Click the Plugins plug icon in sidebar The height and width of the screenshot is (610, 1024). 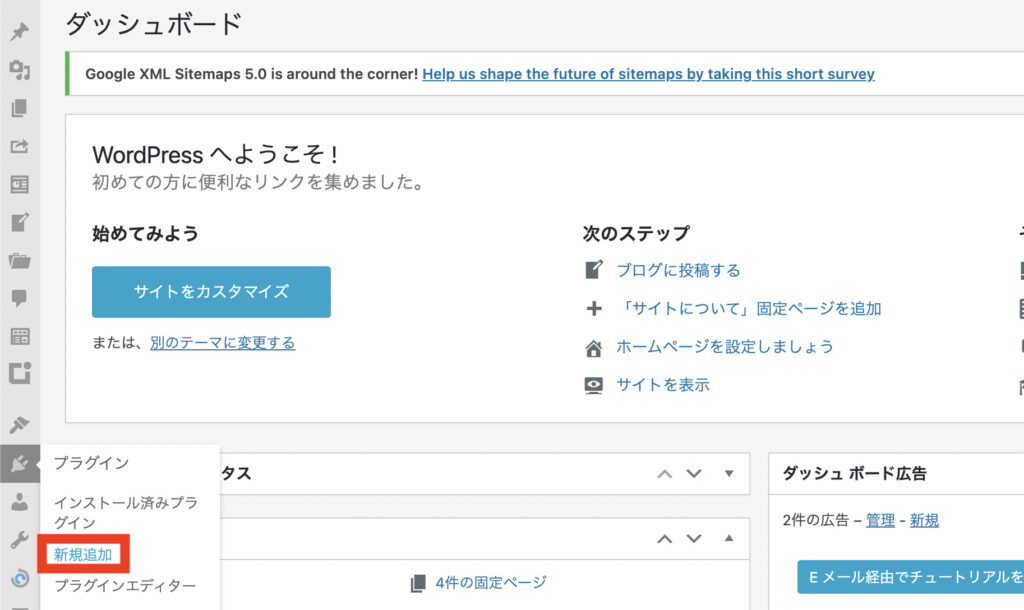click(x=20, y=464)
